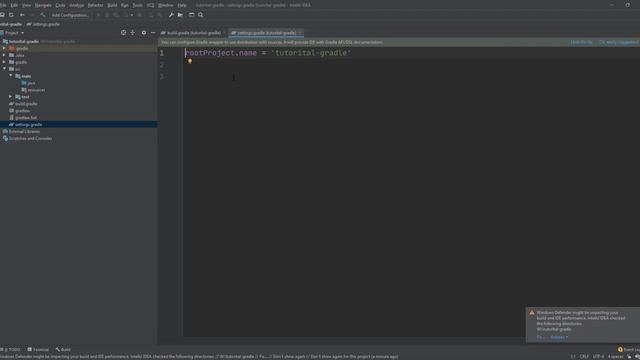Screen dimensions: 640x360
Task: Collapse the main folder arrow
Action: coord(11,76)
